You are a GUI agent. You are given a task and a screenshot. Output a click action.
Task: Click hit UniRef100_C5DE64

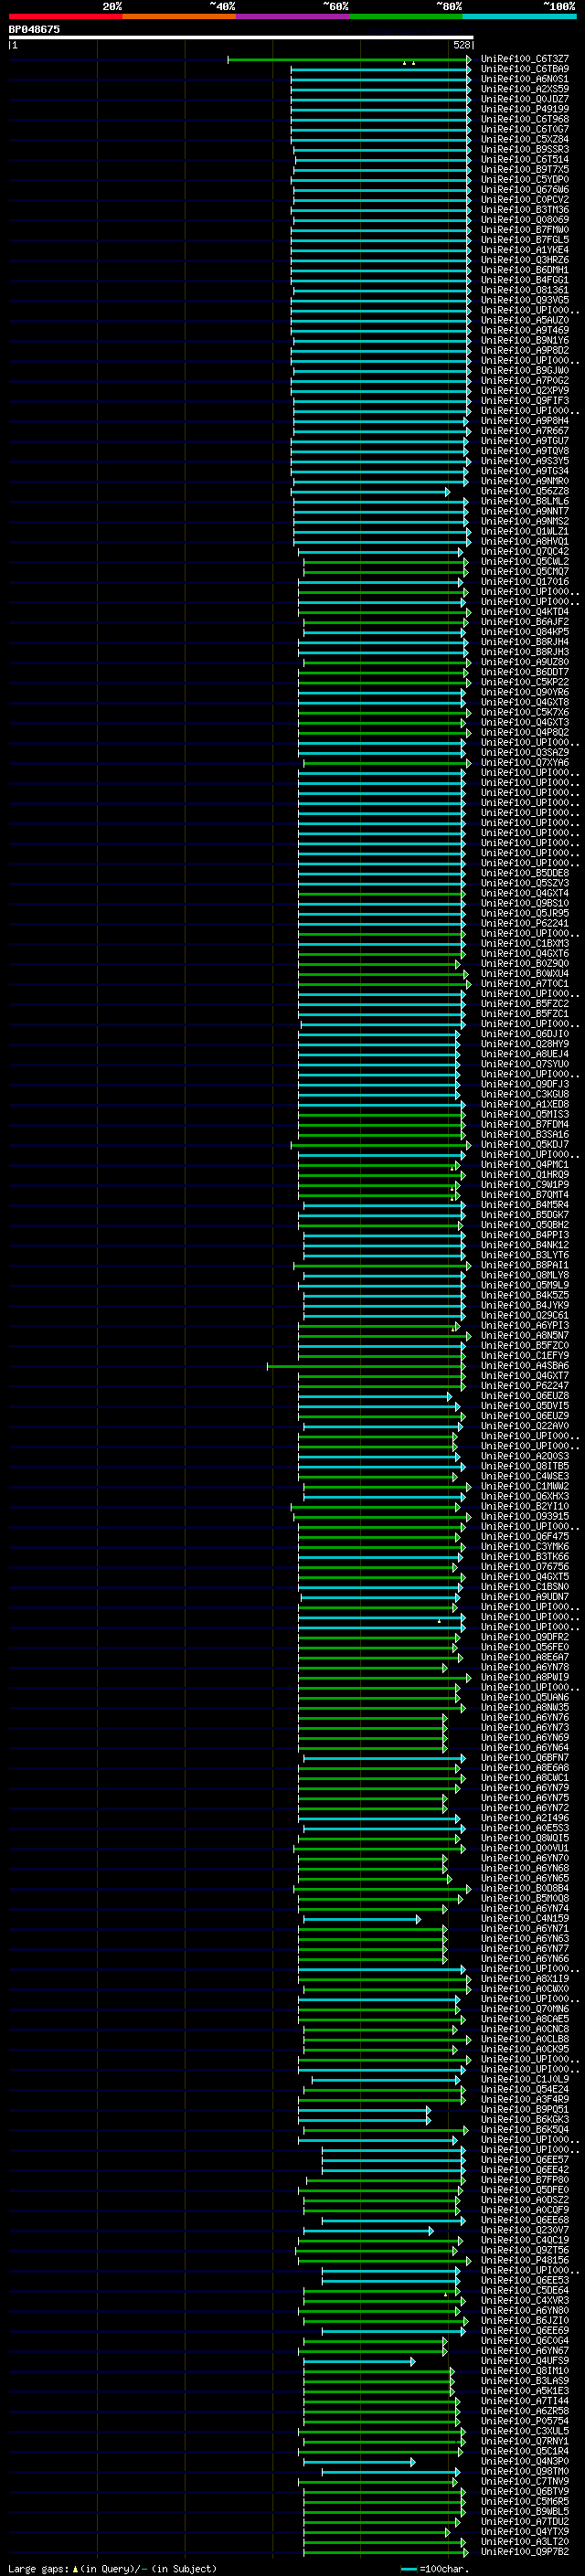524,2291
